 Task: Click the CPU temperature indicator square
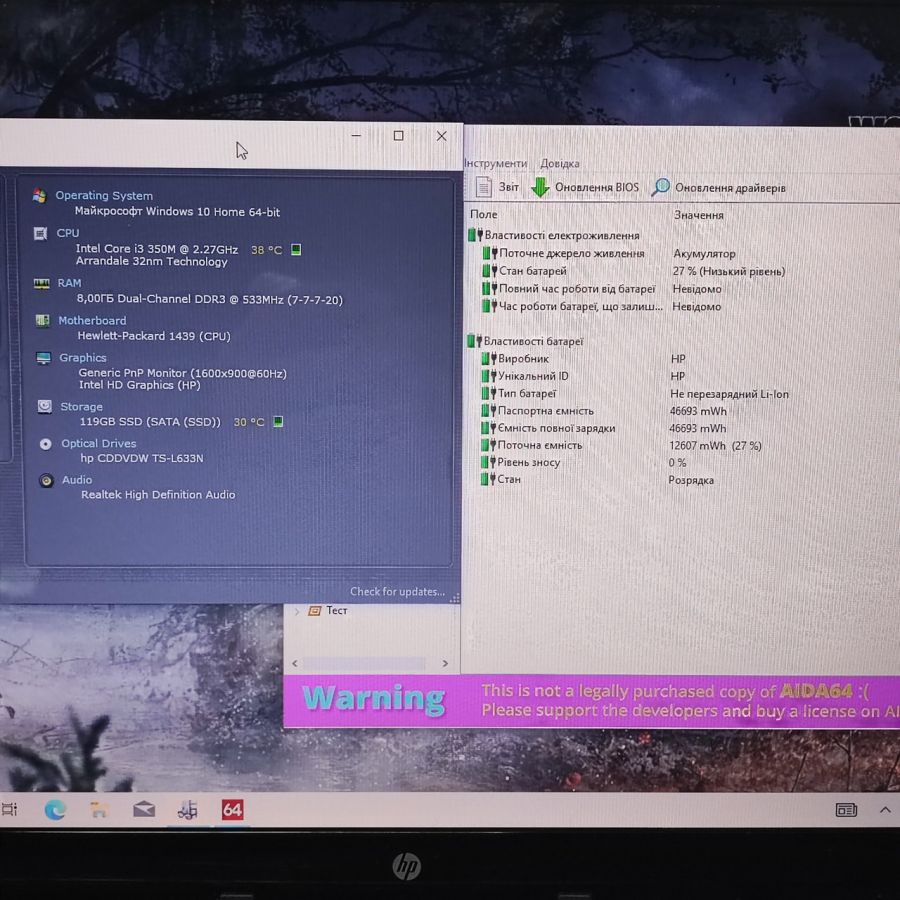296,249
